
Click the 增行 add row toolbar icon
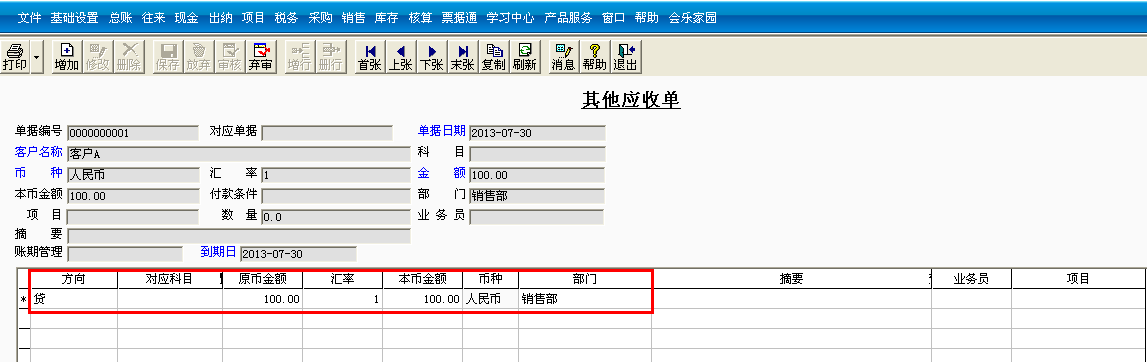(299, 56)
